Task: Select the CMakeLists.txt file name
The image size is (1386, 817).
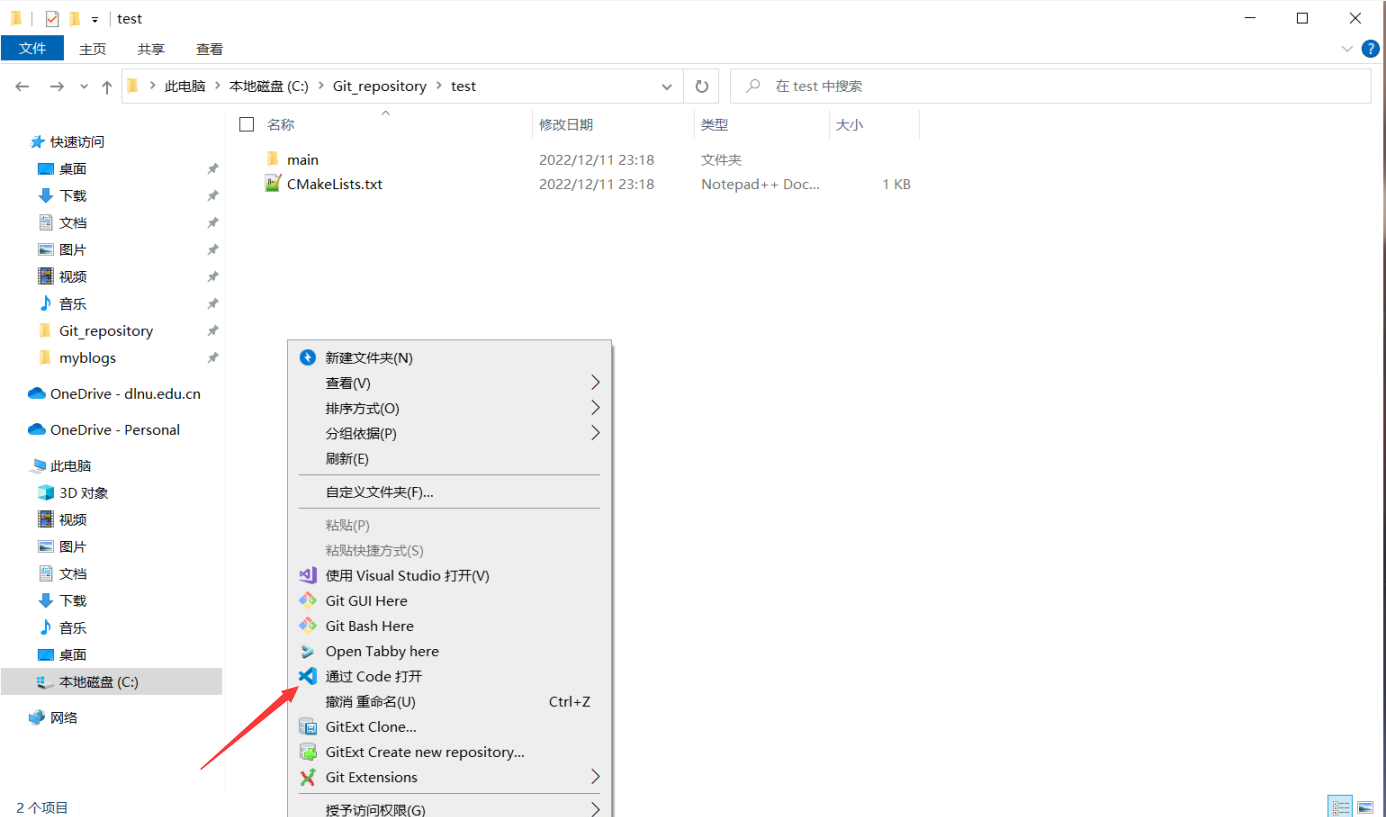Action: (334, 184)
